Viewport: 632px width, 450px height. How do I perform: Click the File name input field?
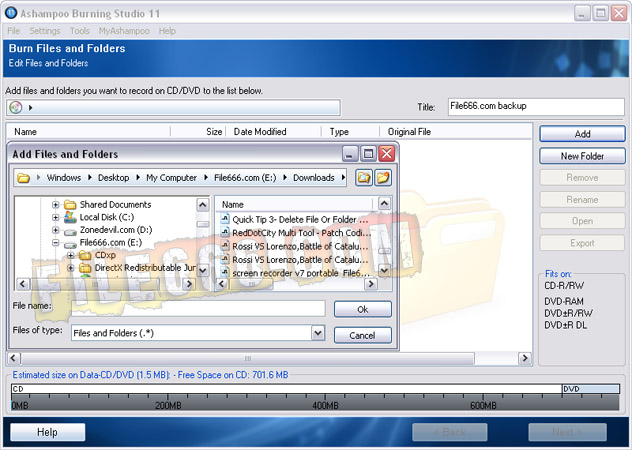tap(198, 308)
